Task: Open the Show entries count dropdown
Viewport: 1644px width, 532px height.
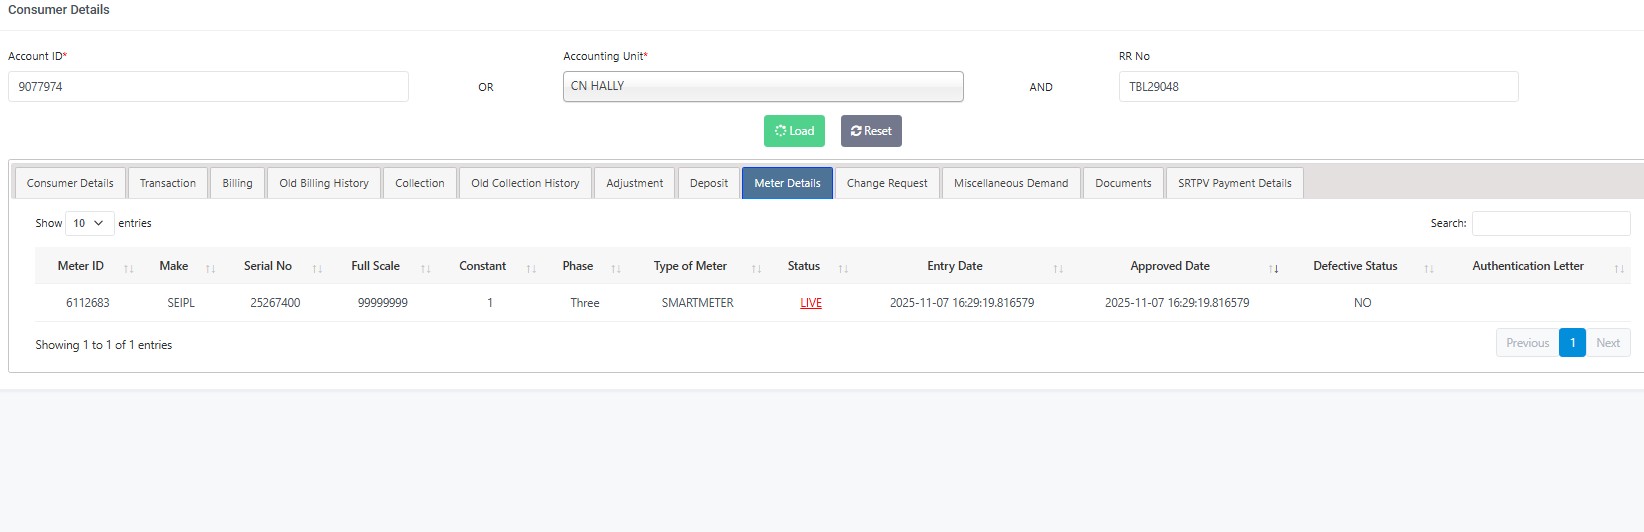Action: click(x=89, y=223)
